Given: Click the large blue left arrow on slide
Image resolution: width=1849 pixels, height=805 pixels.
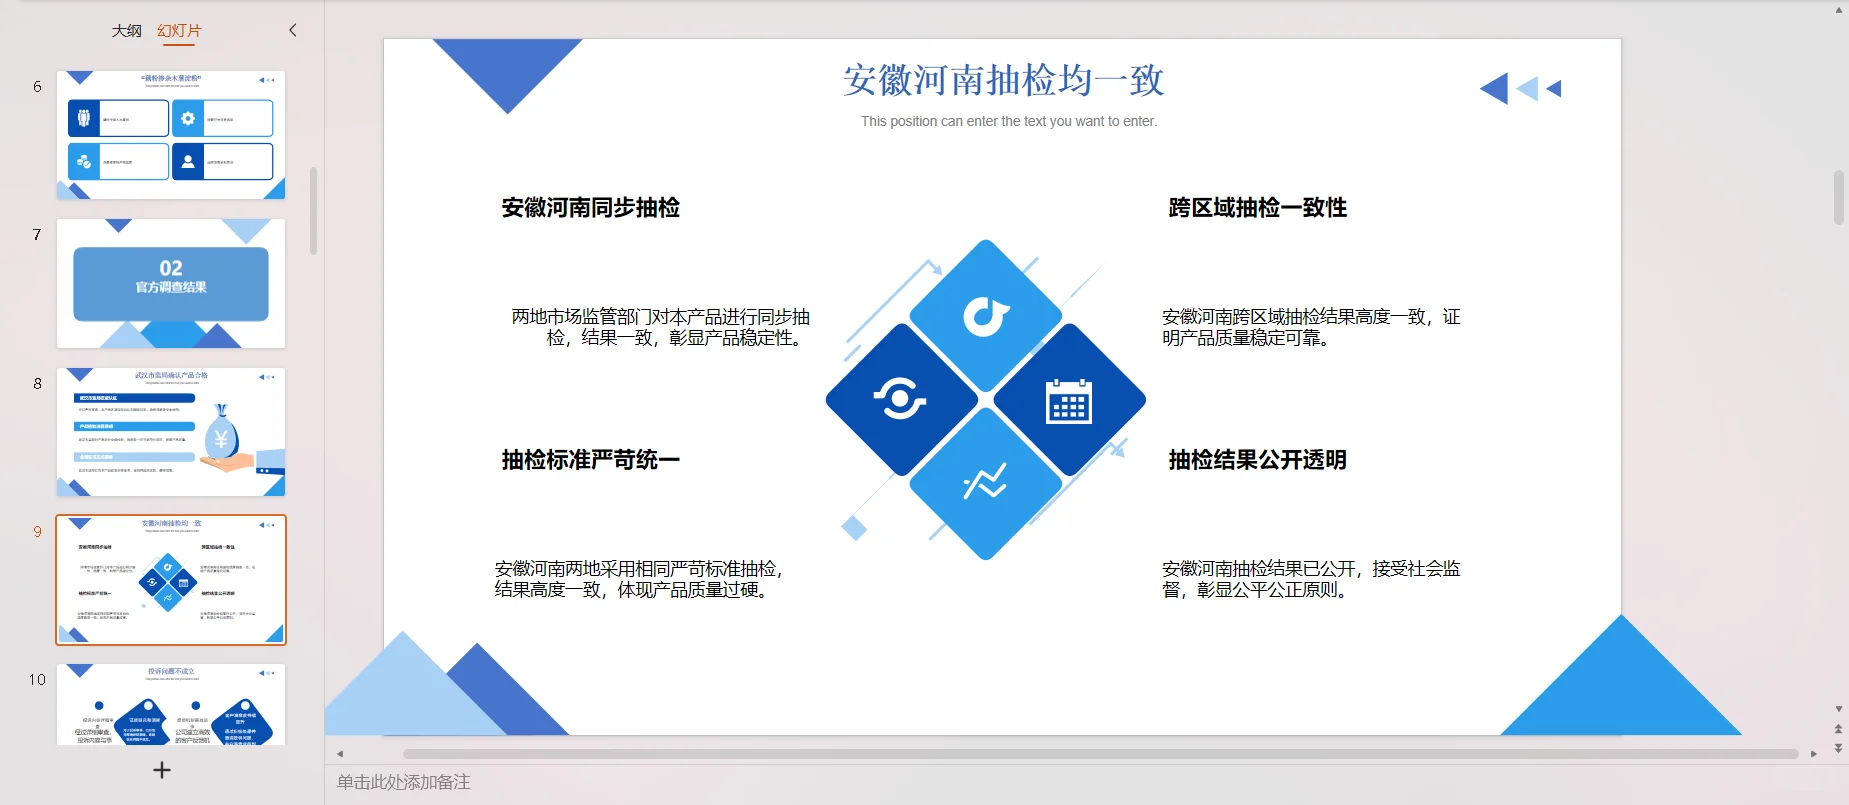Looking at the screenshot, I should click(x=1494, y=88).
